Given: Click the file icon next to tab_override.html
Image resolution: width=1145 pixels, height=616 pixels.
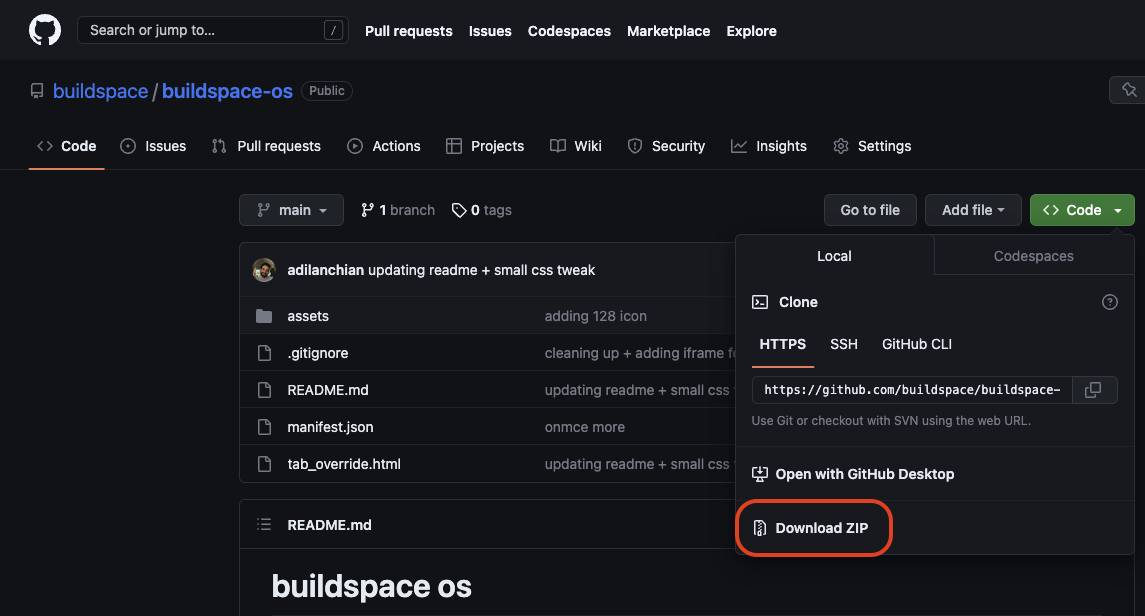Looking at the screenshot, I should [264, 464].
